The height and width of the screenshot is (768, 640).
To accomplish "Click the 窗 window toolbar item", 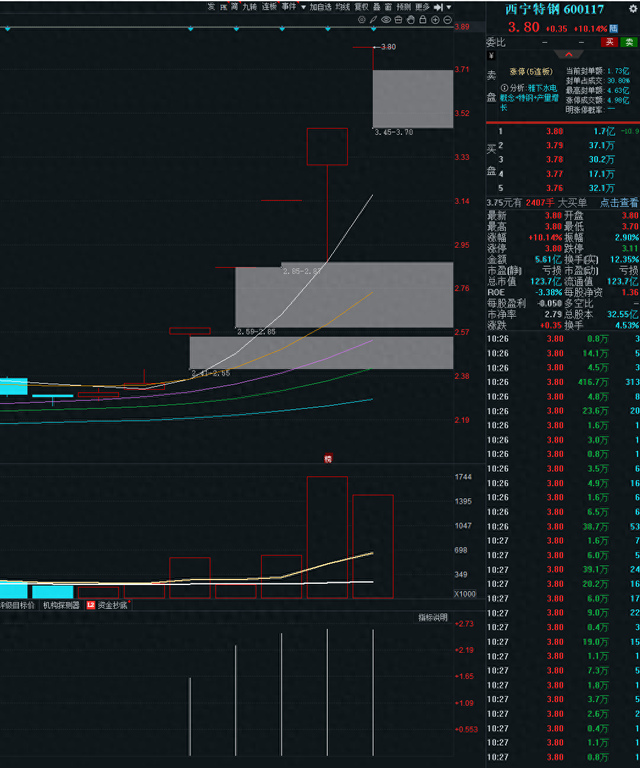I will (x=388, y=7).
